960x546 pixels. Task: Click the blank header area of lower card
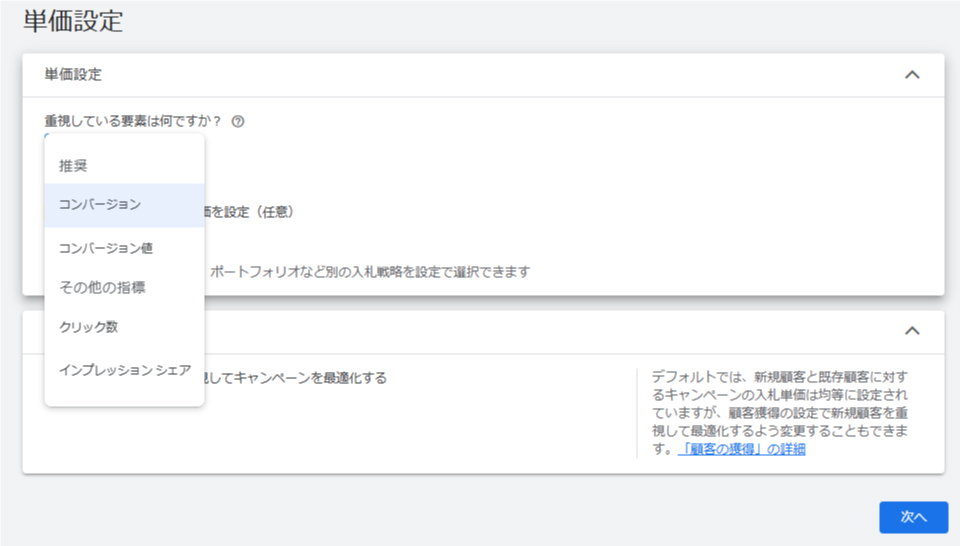click(550, 331)
